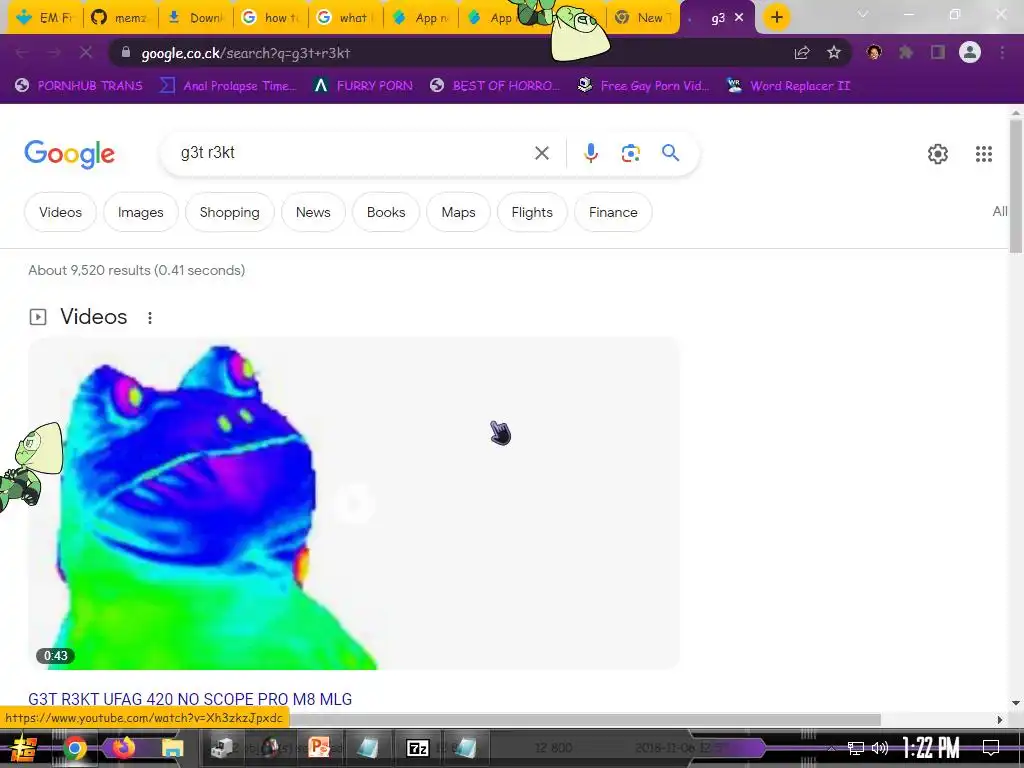Switch to the EM Fi tab
The width and height of the screenshot is (1024, 768).
click(44, 18)
